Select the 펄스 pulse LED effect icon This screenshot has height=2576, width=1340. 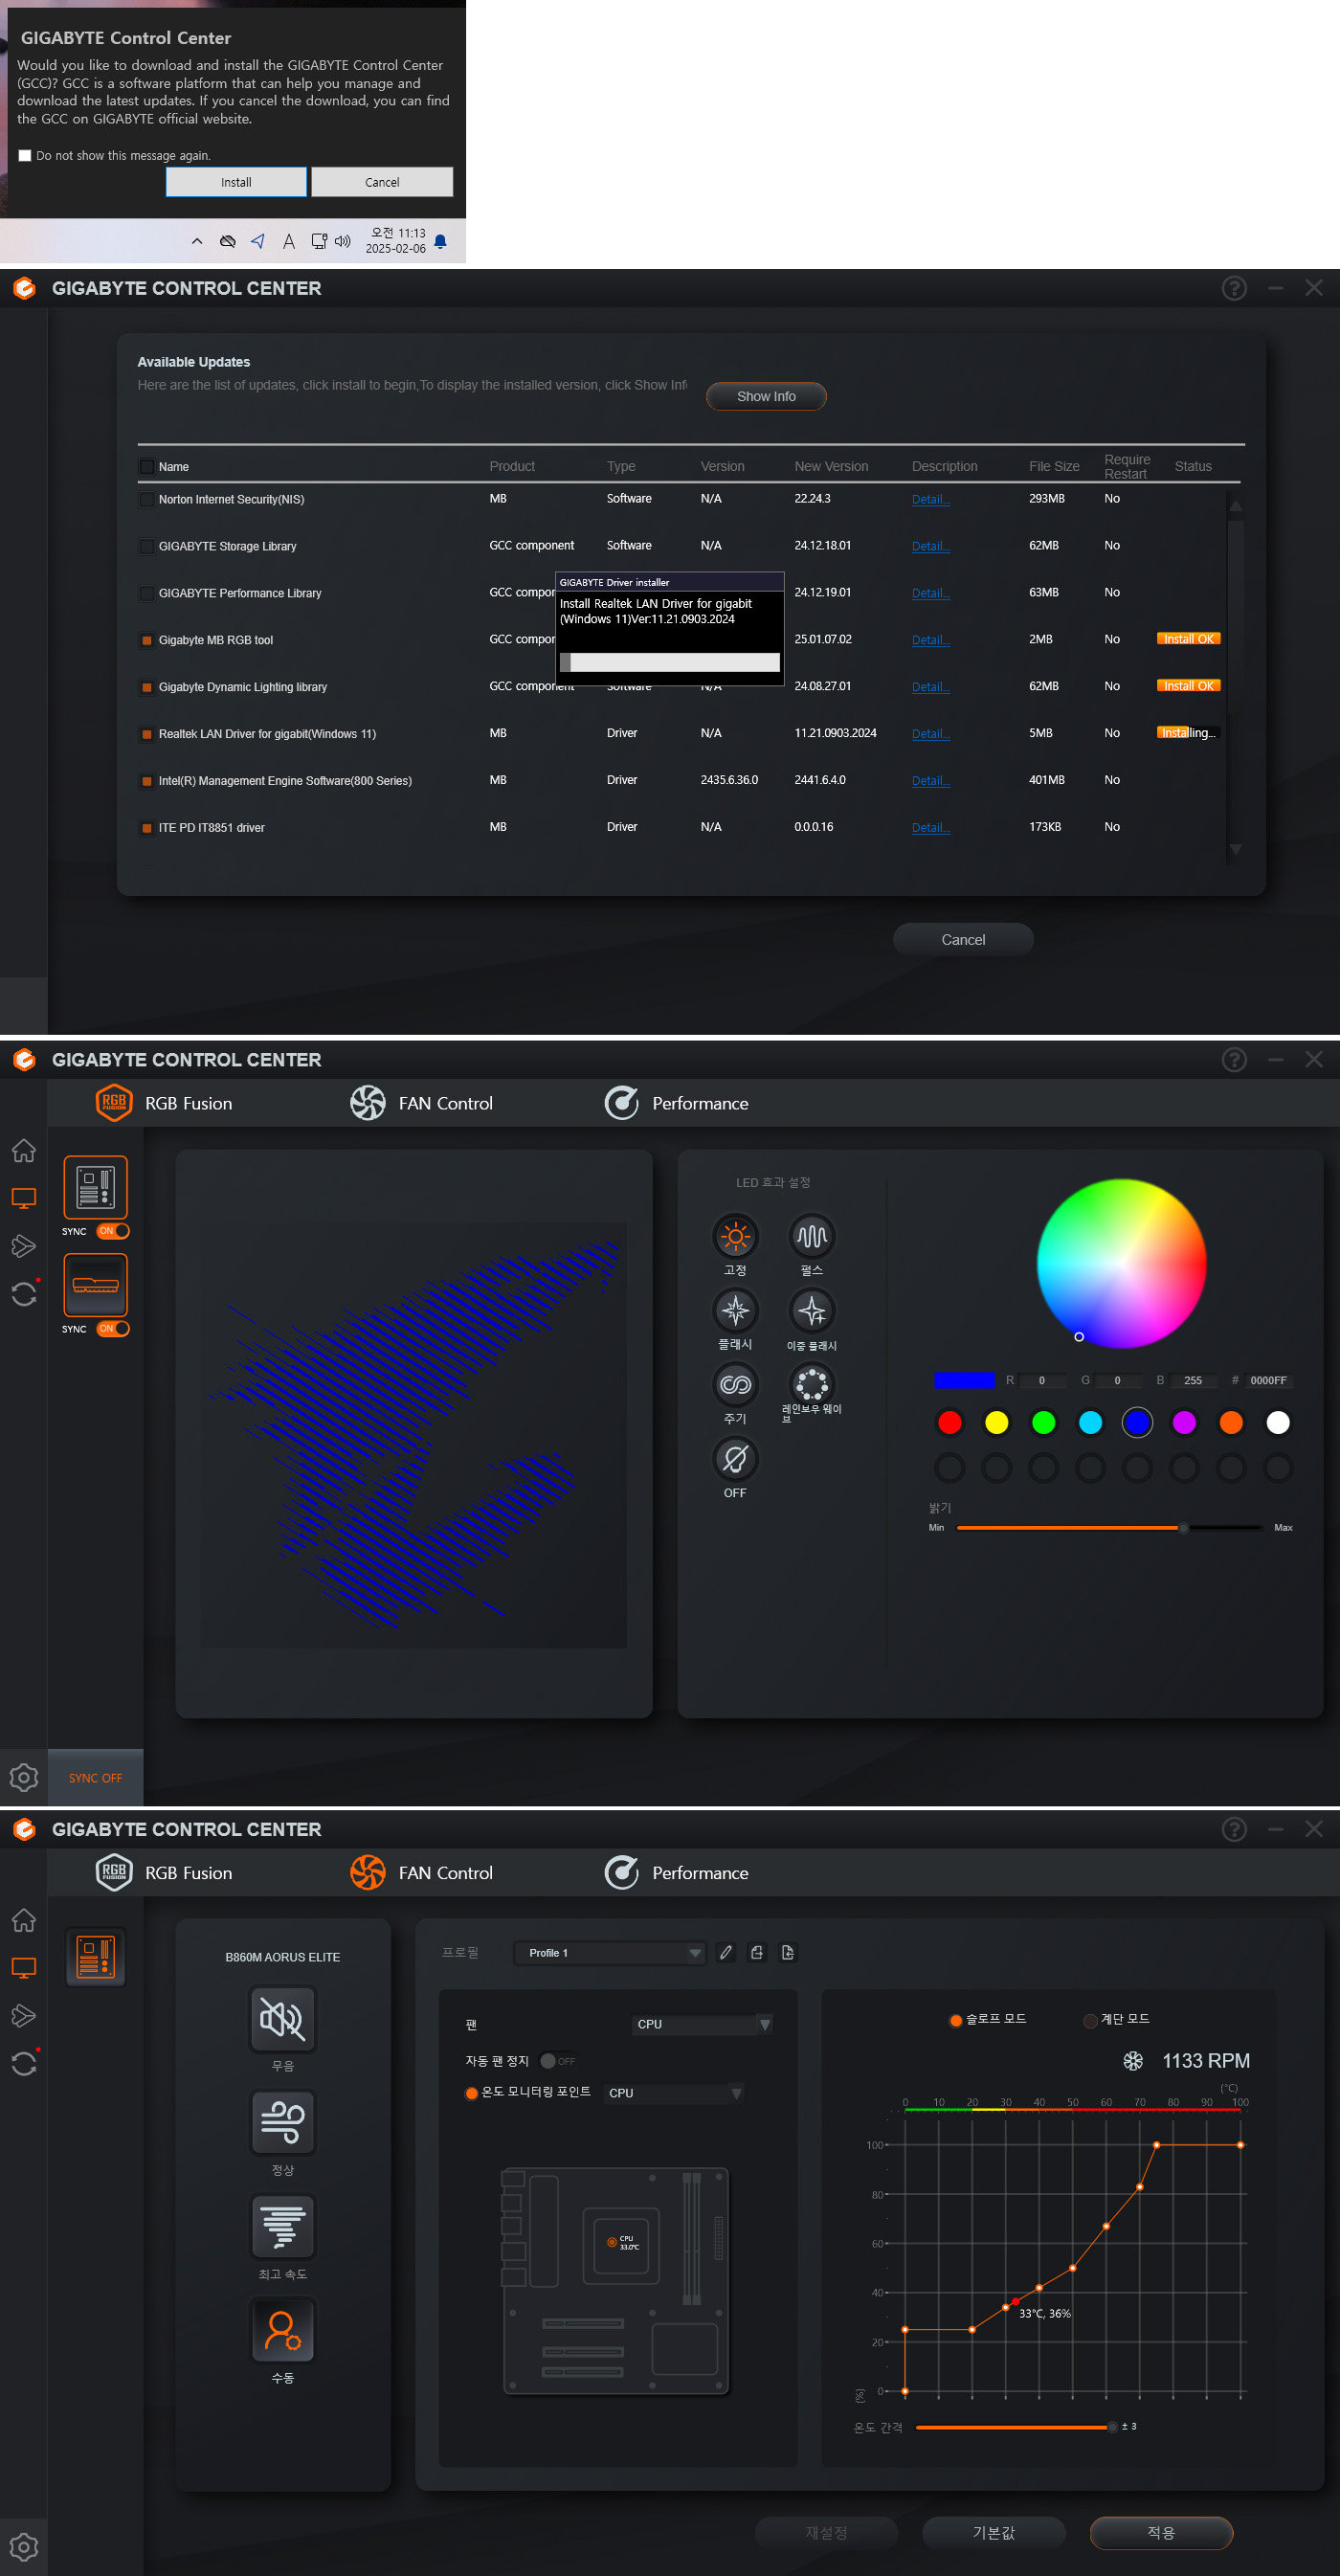[811, 1236]
